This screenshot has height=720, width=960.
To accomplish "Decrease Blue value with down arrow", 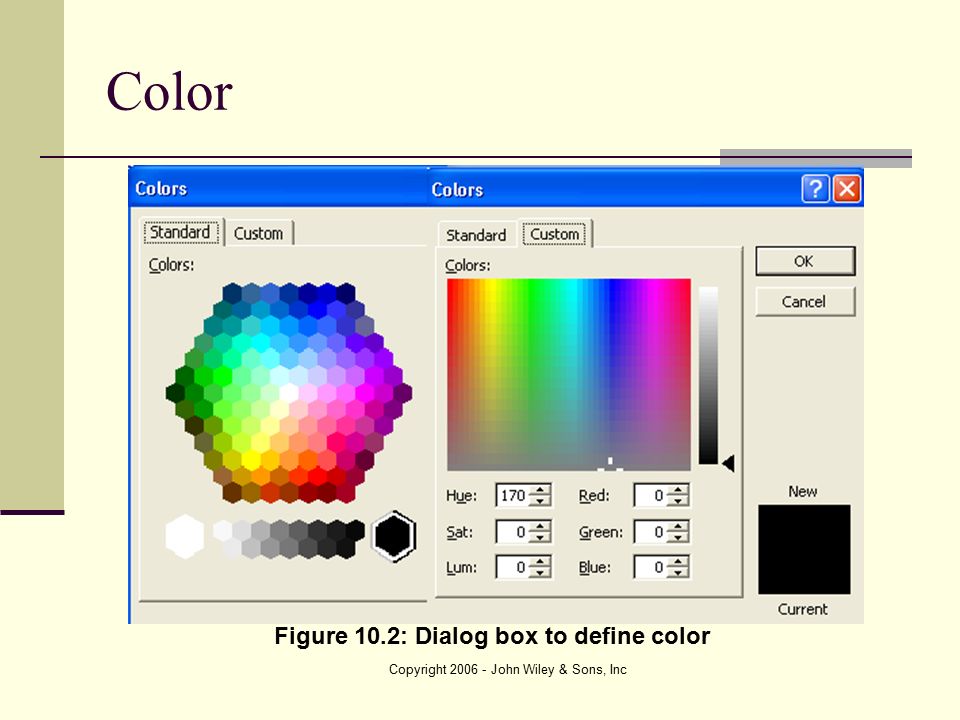I will pyautogui.click(x=678, y=572).
